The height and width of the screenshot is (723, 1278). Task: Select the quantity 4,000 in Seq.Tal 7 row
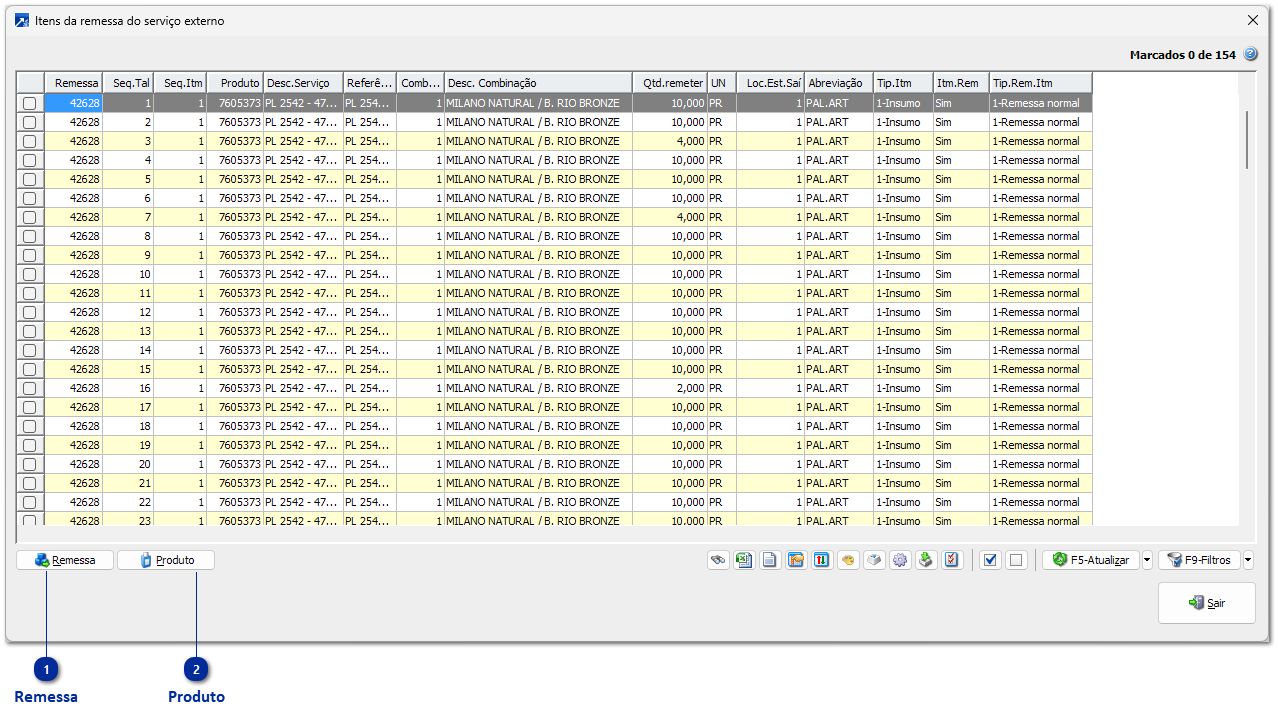tap(670, 217)
